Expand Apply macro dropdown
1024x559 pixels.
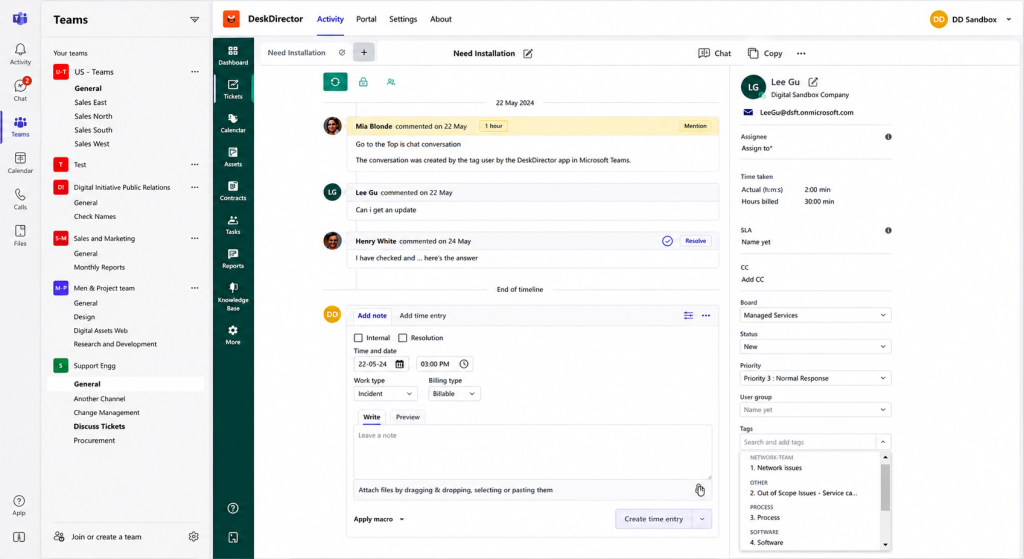click(379, 519)
